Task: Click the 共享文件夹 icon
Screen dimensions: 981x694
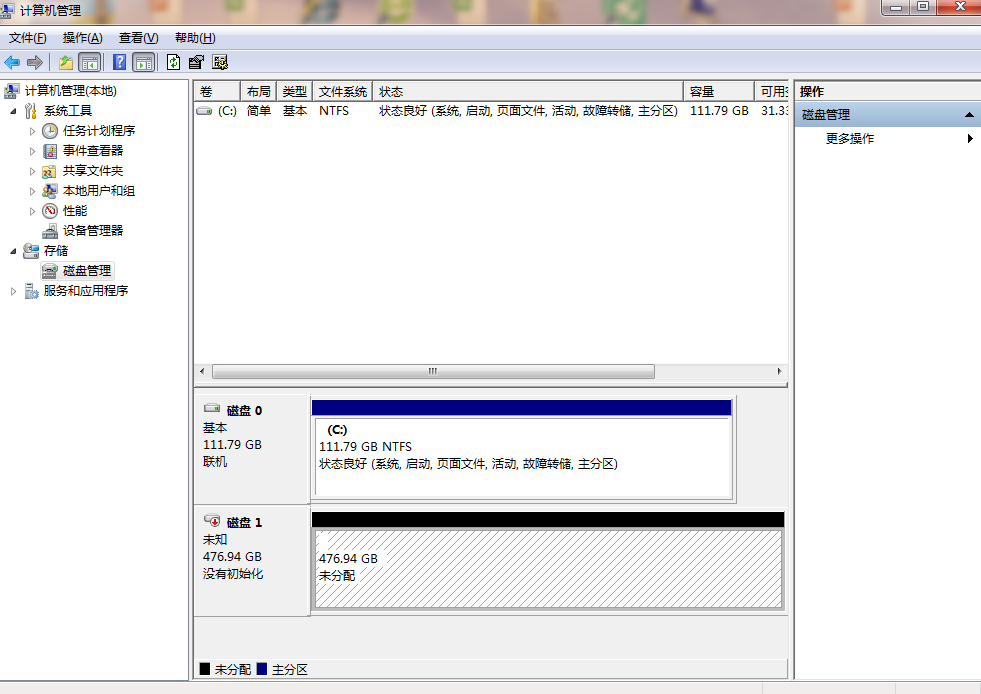Action: tap(49, 171)
